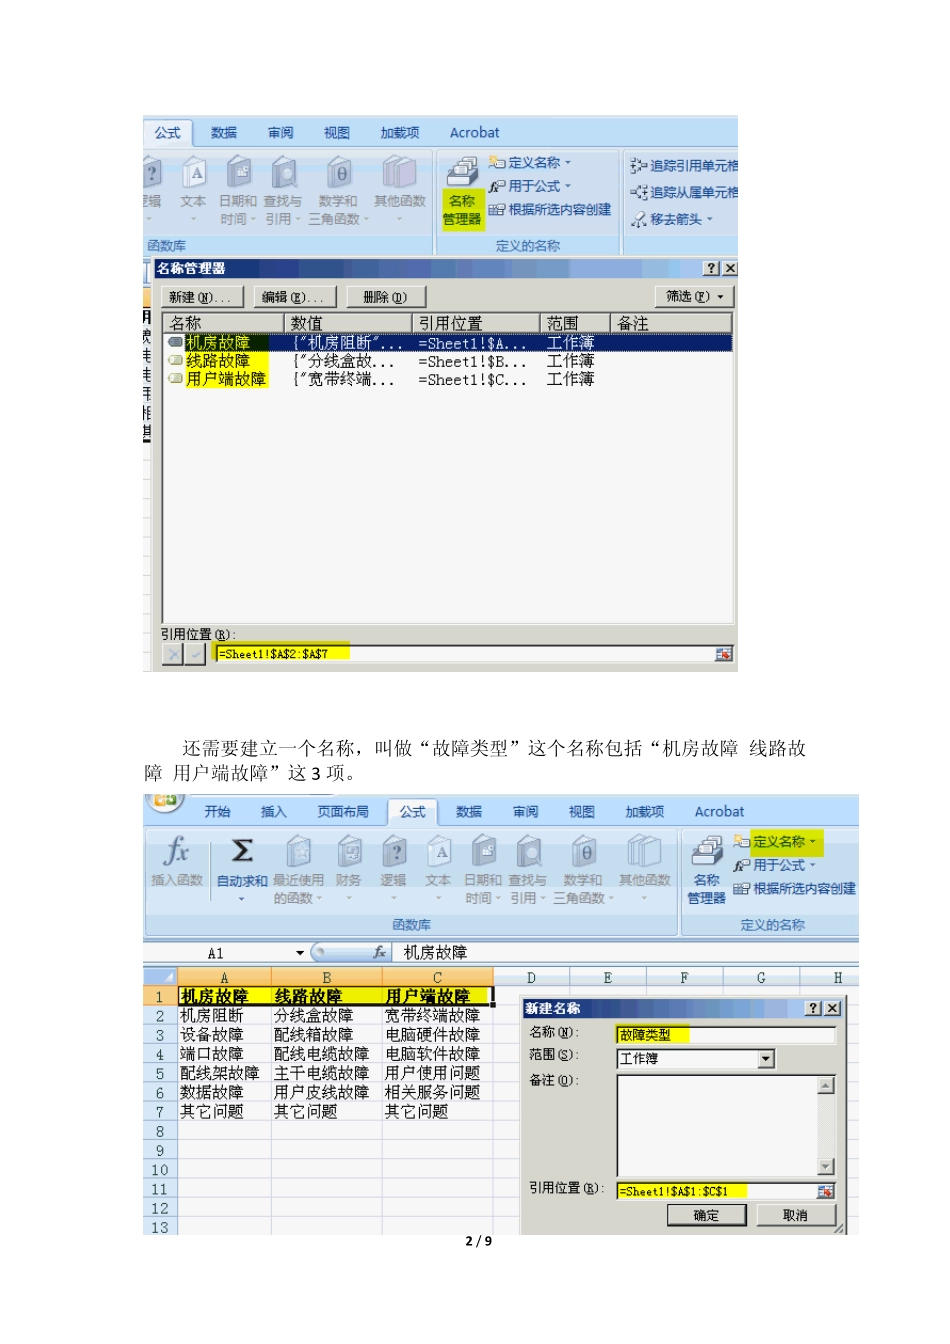Click the help ? button in 新建名称 dialog
Image resolution: width=950 pixels, height=1344 pixels.
[814, 1008]
